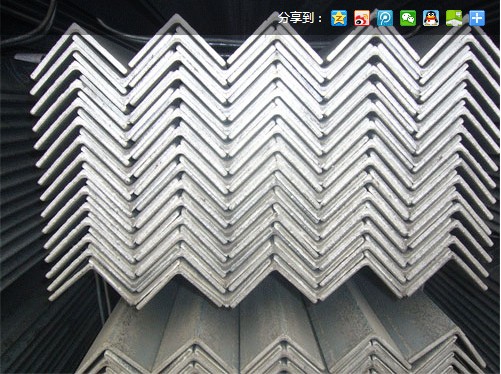The image size is (501, 374).
Task: Share to Tencent Weibo icon
Action: click(385, 18)
